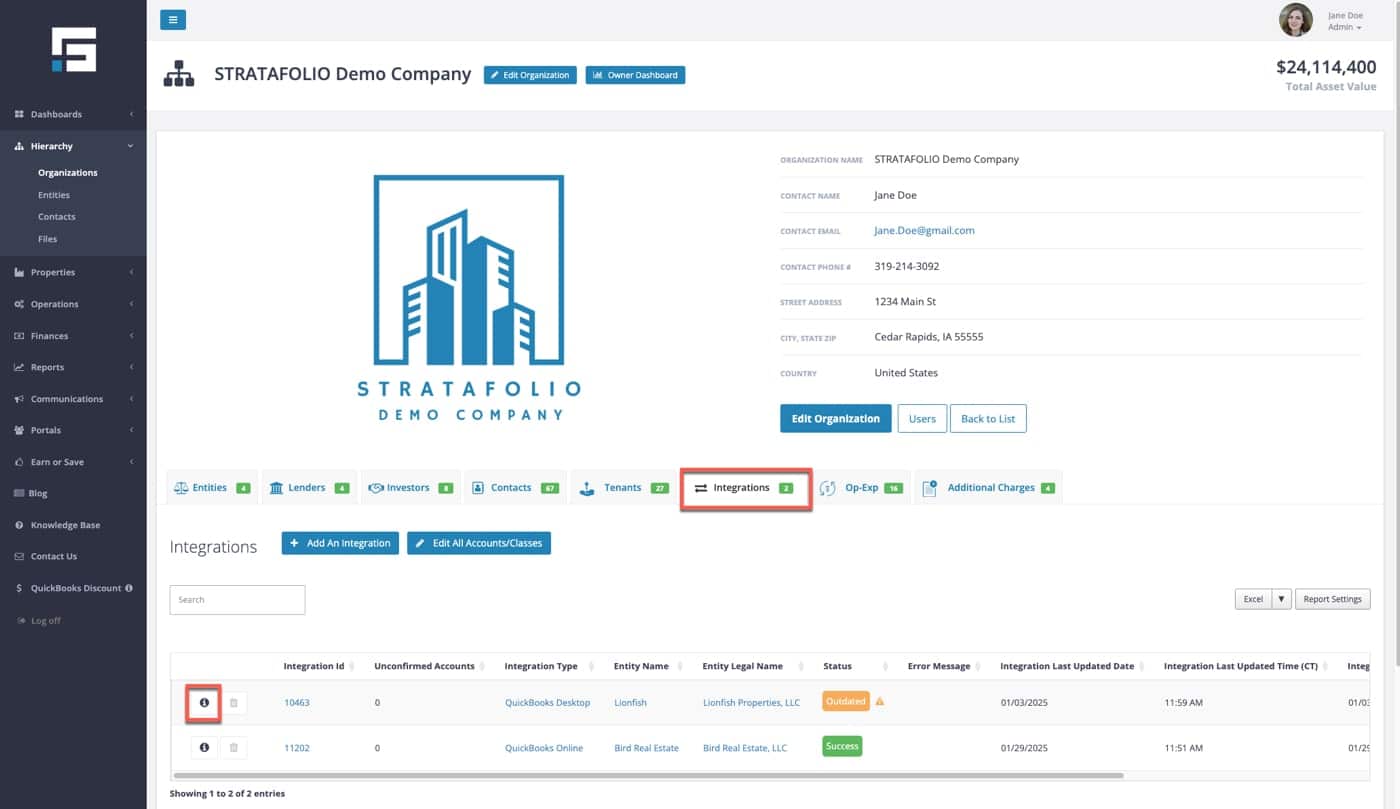Open Report Settings
1400x809 pixels.
point(1333,599)
